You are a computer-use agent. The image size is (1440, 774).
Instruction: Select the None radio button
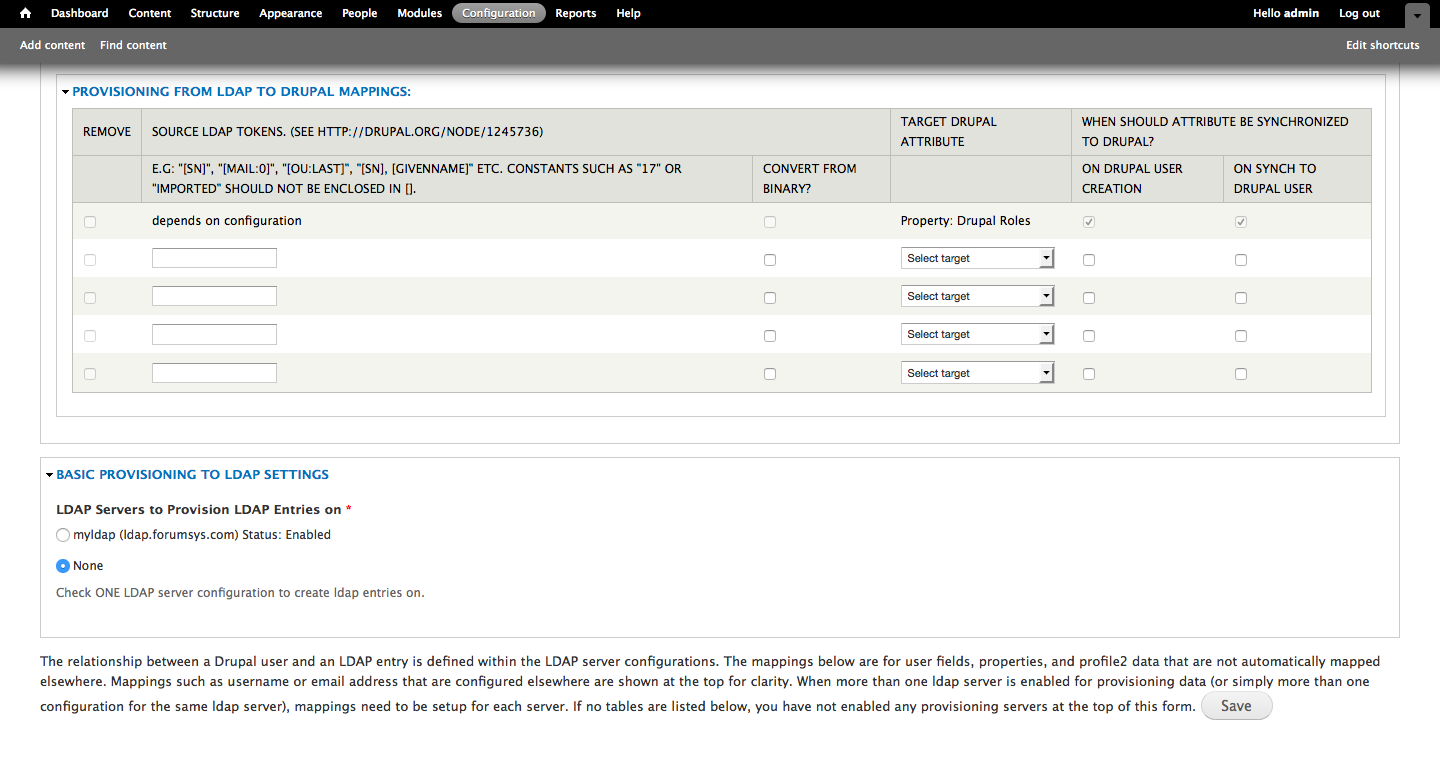(64, 566)
